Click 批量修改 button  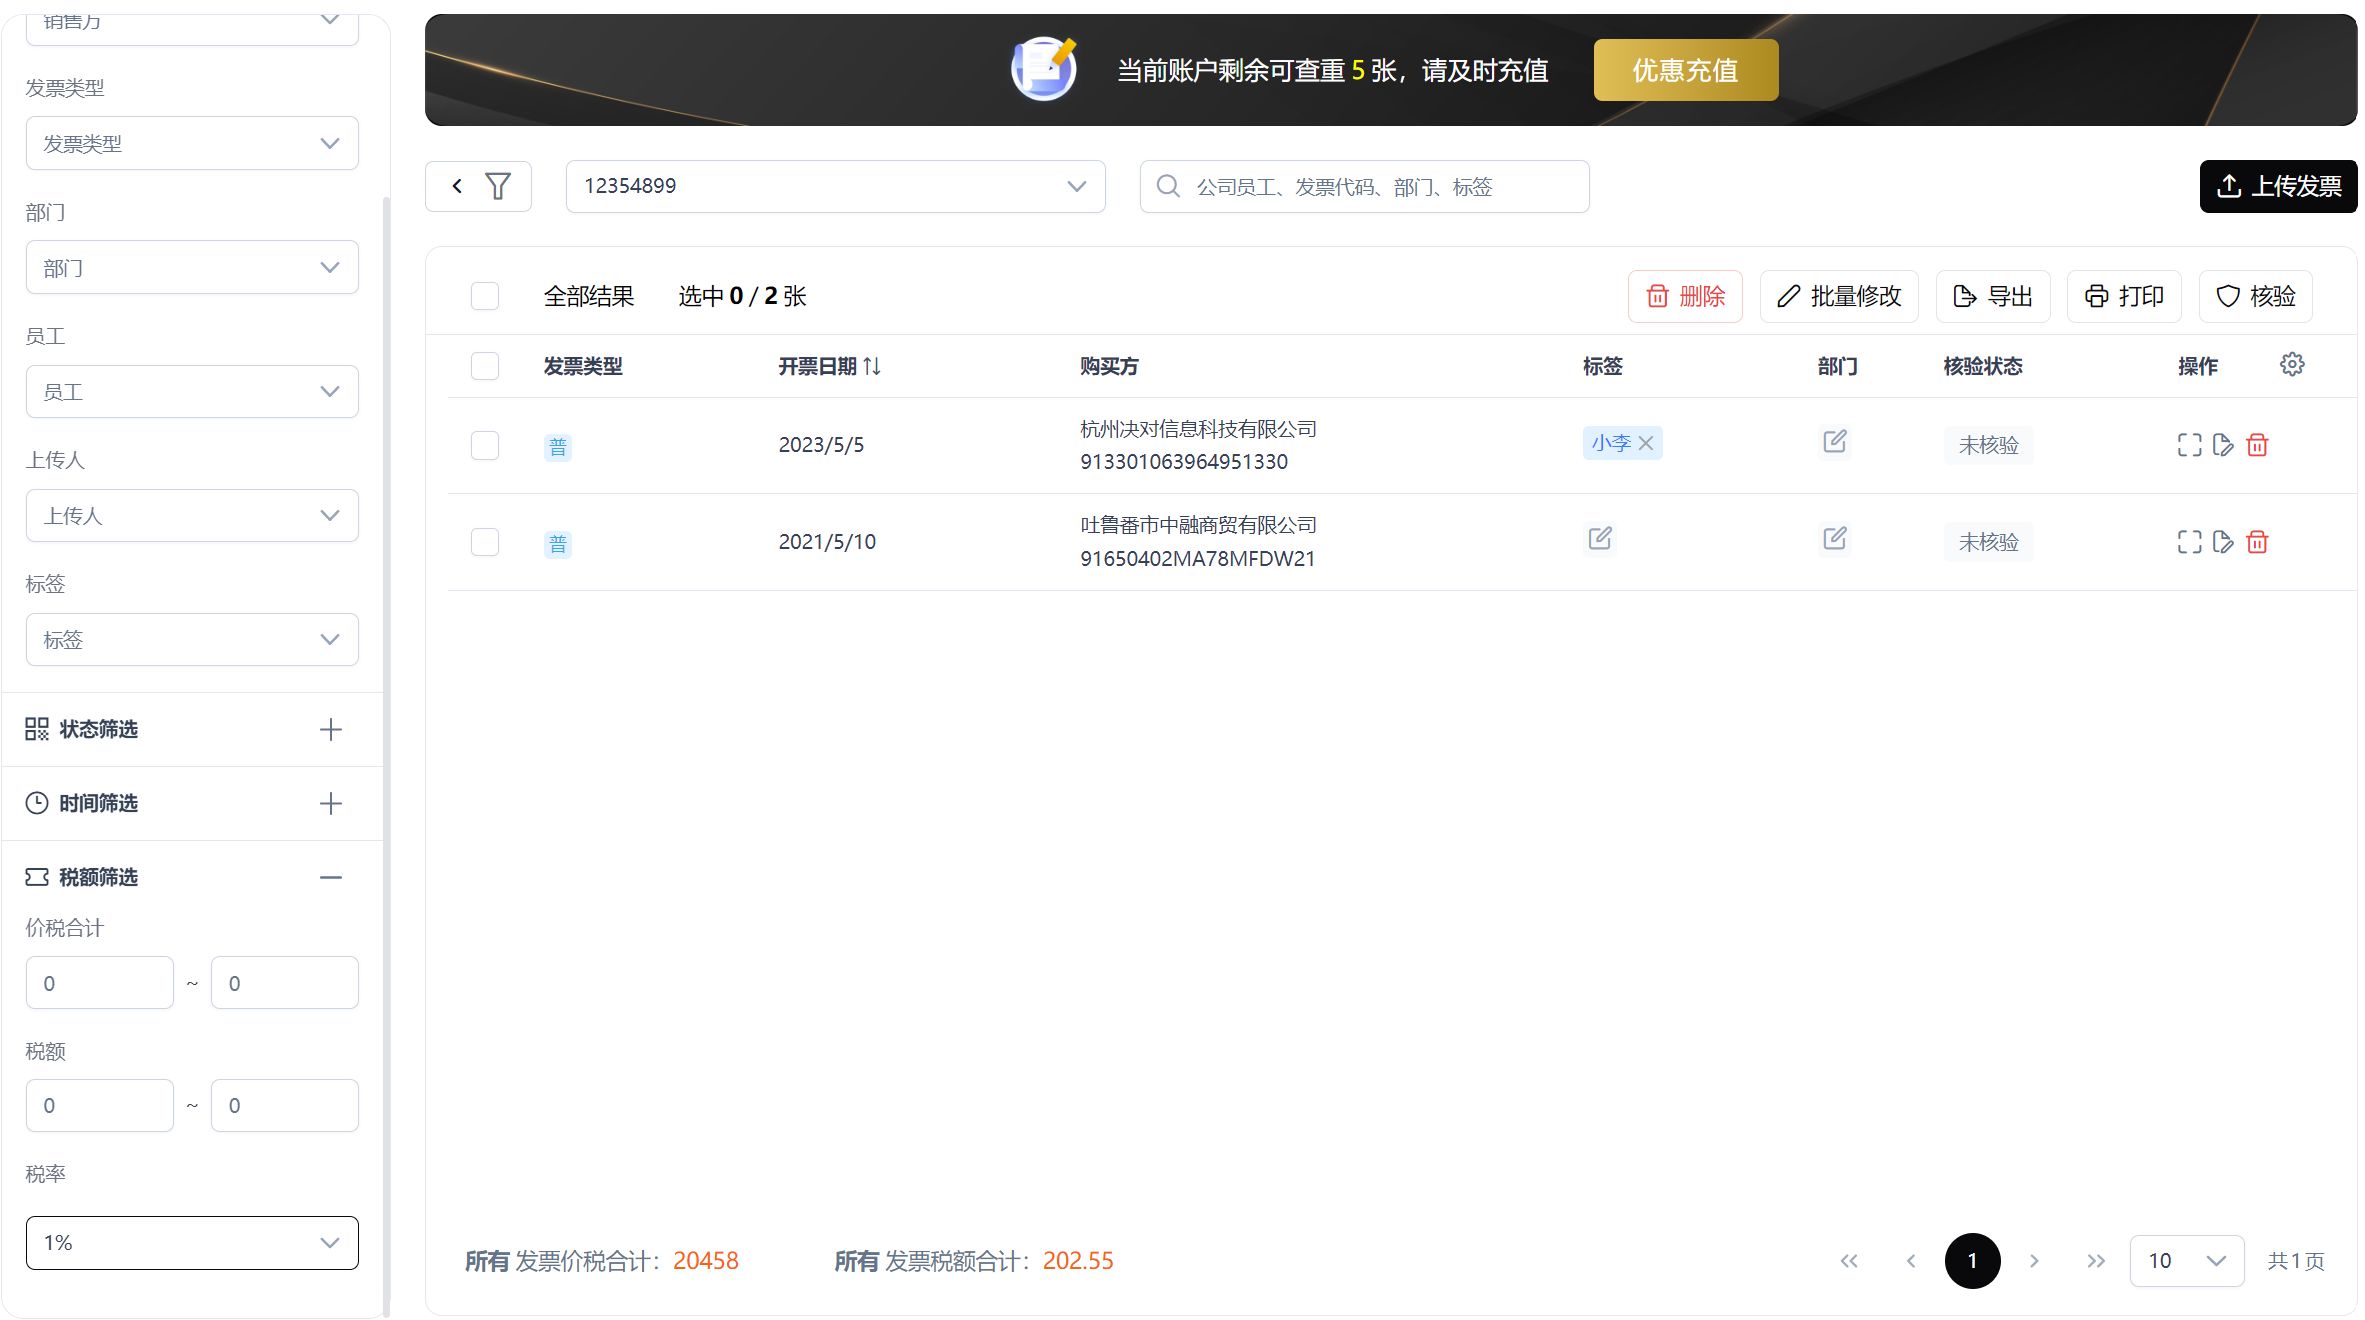click(x=1839, y=296)
